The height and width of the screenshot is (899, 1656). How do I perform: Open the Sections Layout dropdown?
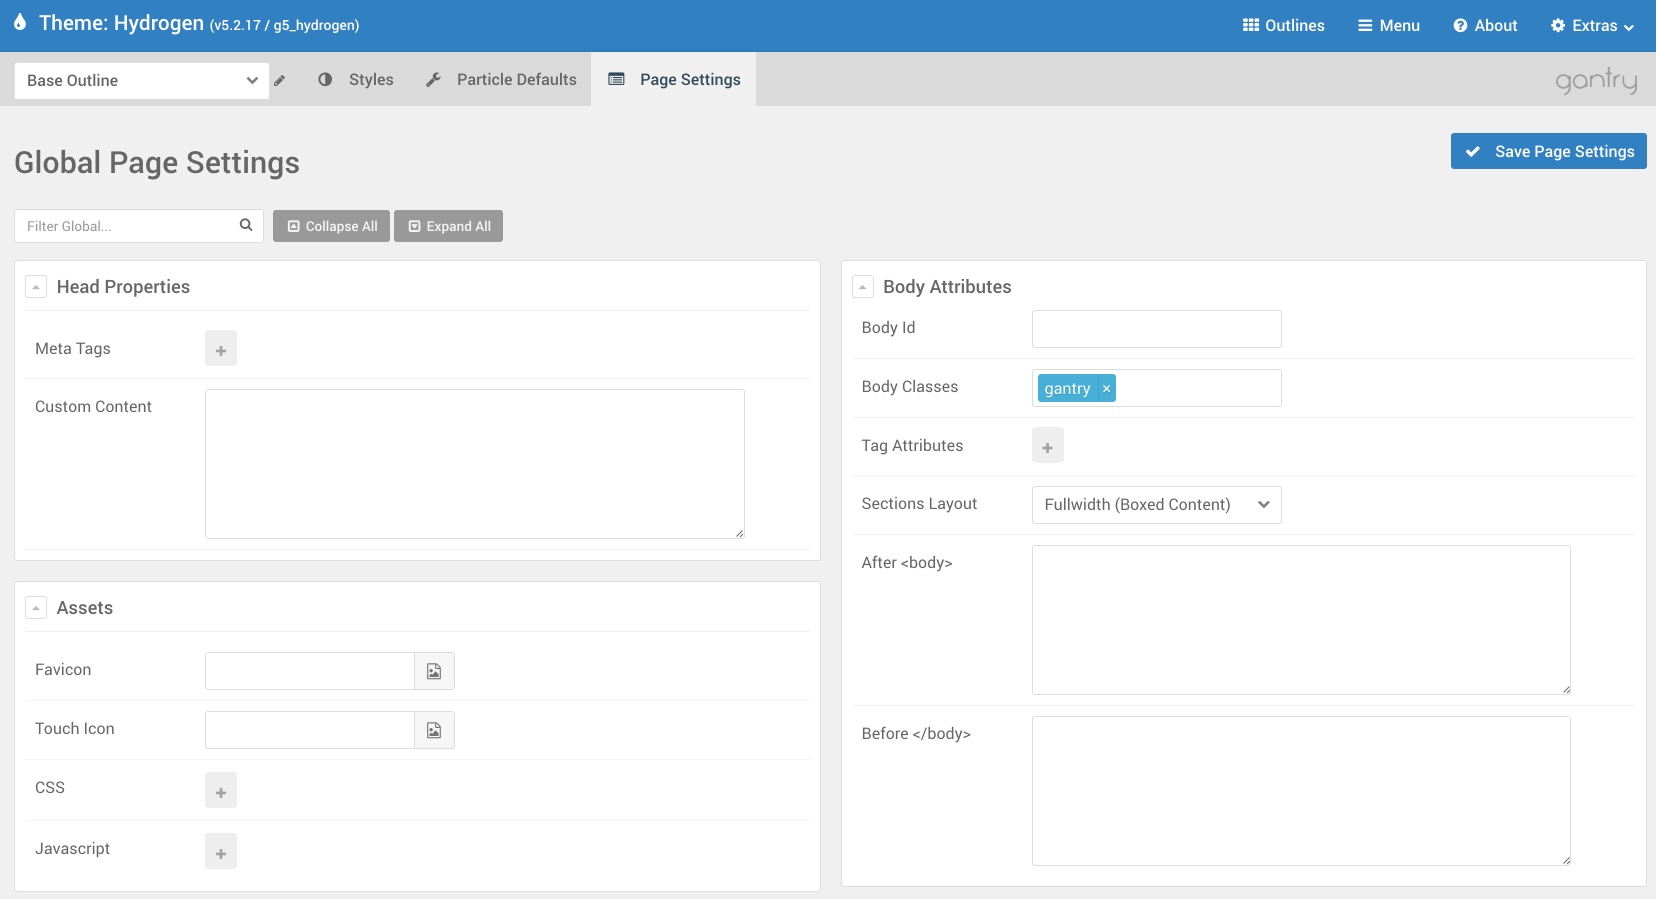coord(1156,505)
